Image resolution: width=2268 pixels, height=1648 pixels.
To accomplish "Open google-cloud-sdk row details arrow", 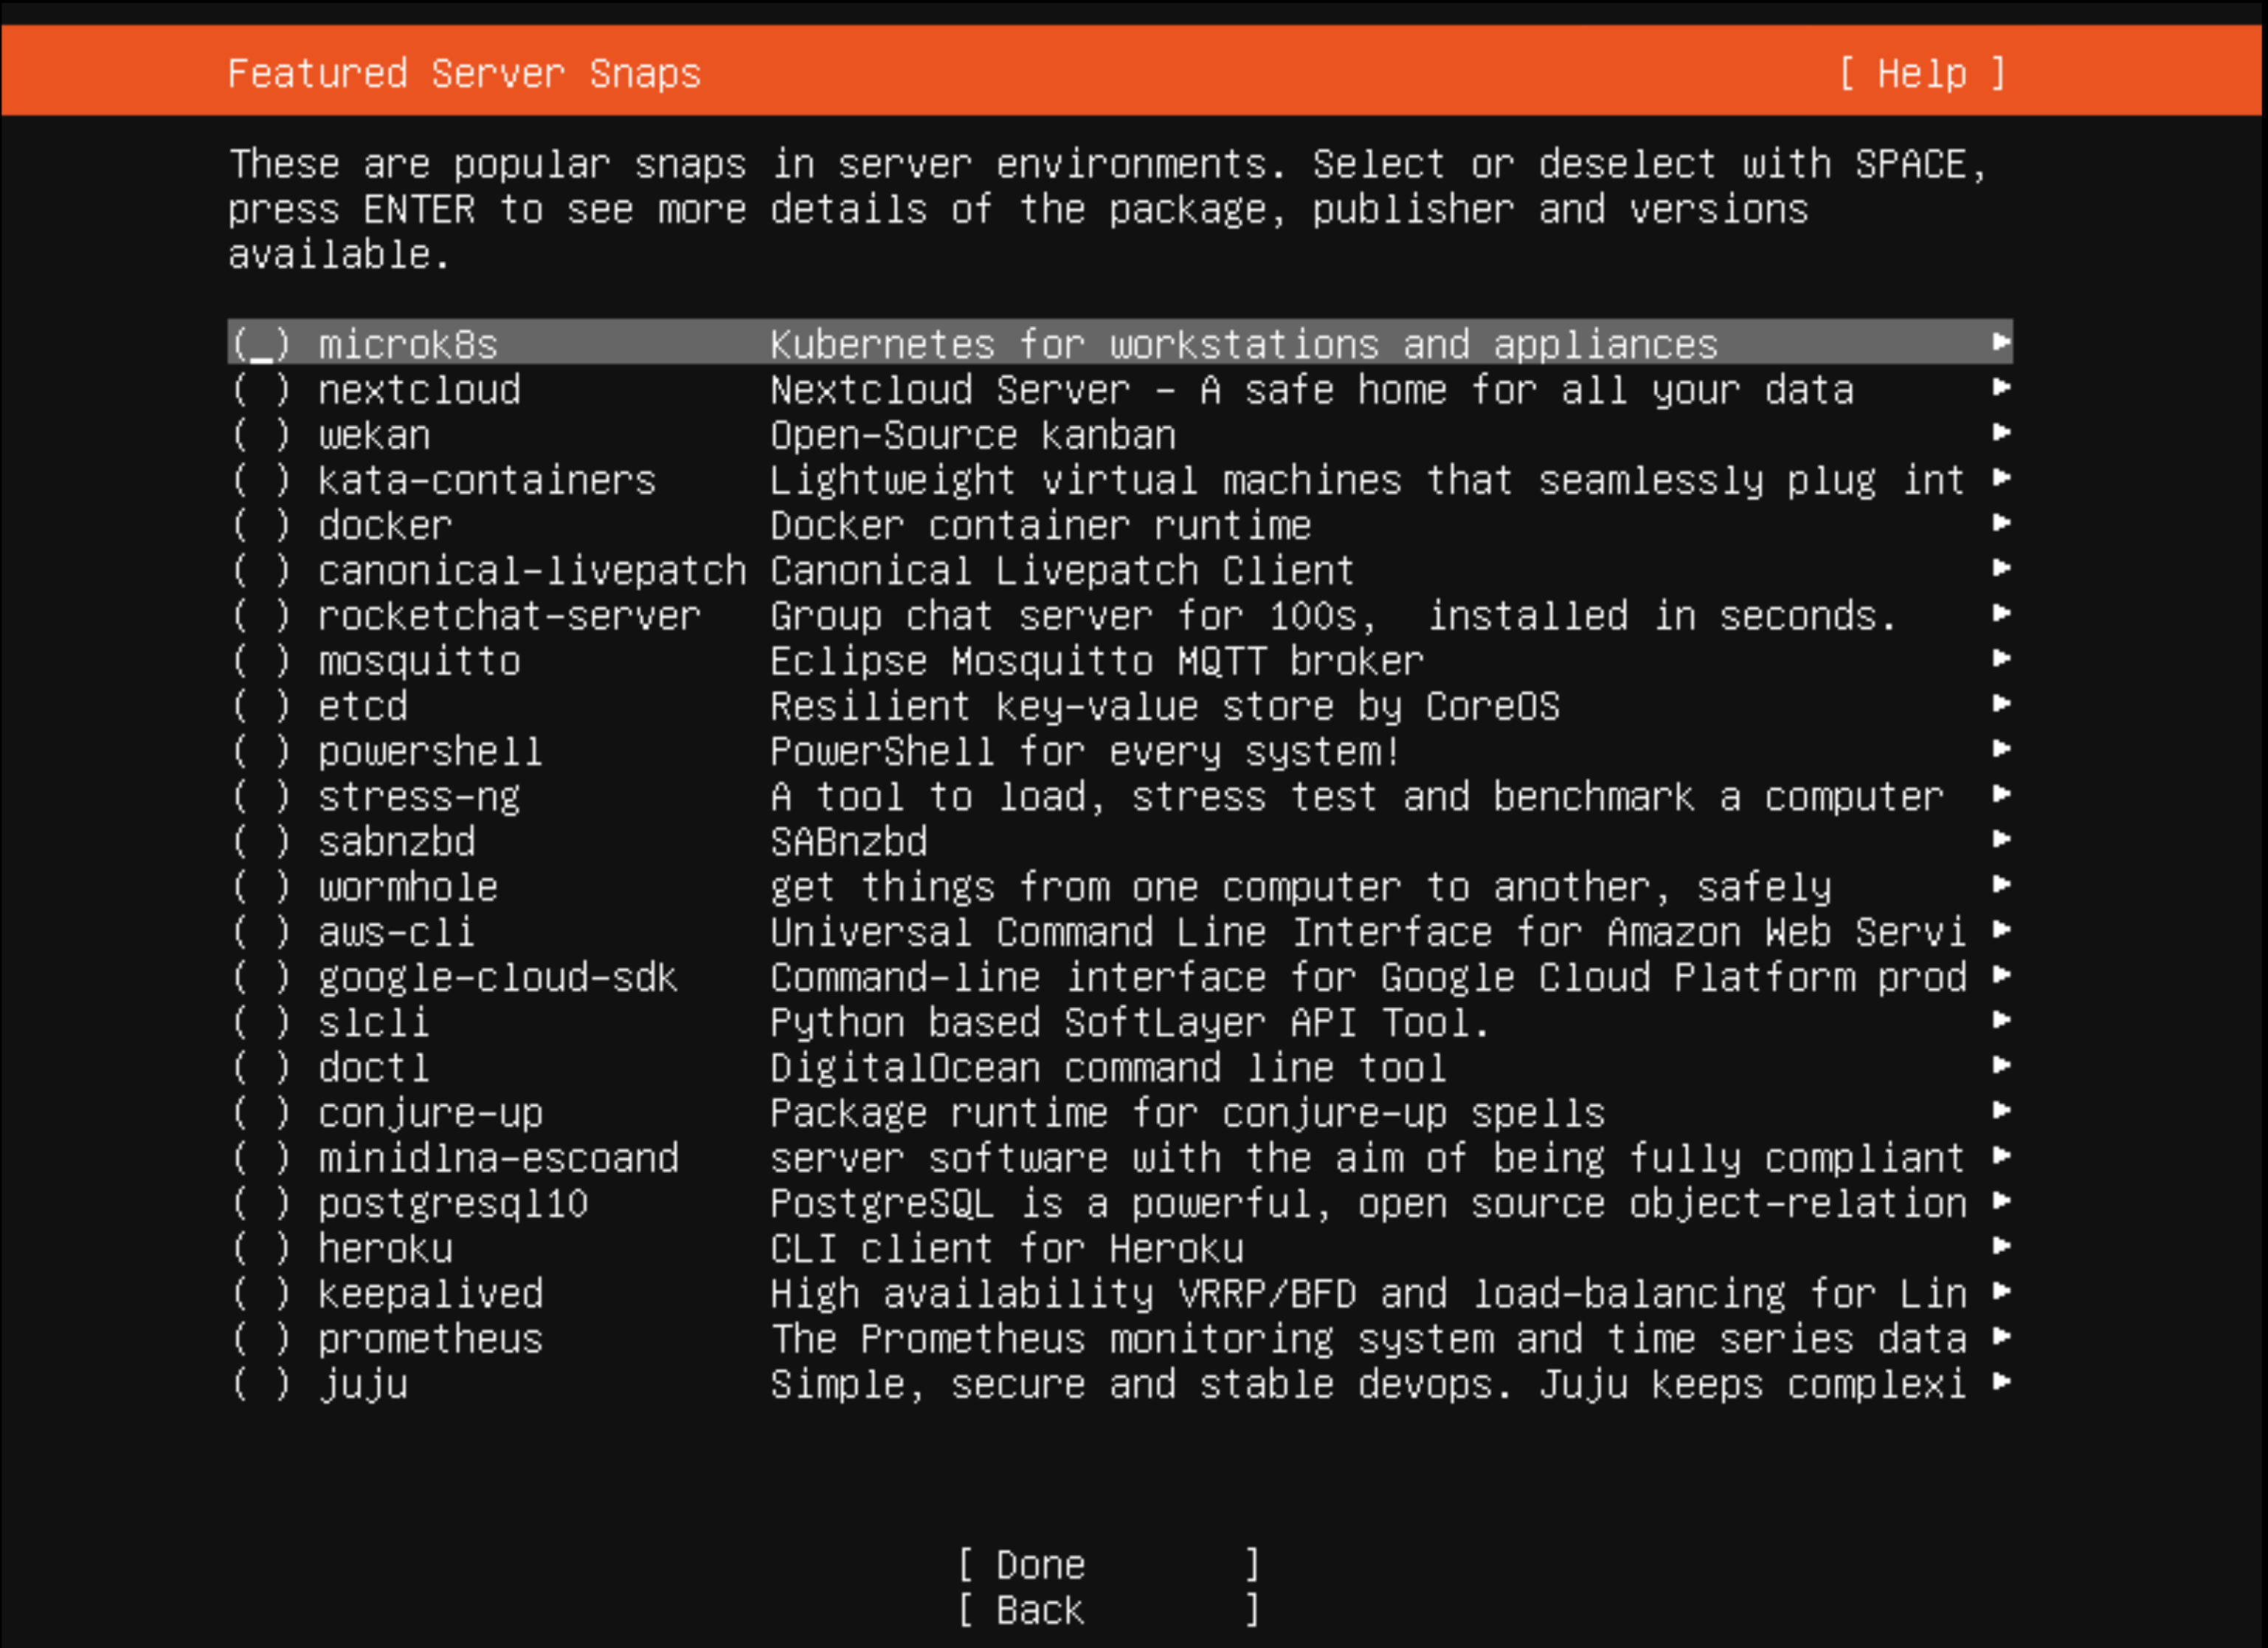I will coord(2001,974).
